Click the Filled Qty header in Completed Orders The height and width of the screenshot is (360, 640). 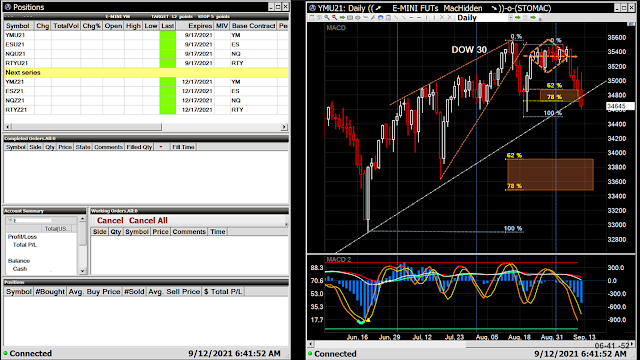[139, 147]
